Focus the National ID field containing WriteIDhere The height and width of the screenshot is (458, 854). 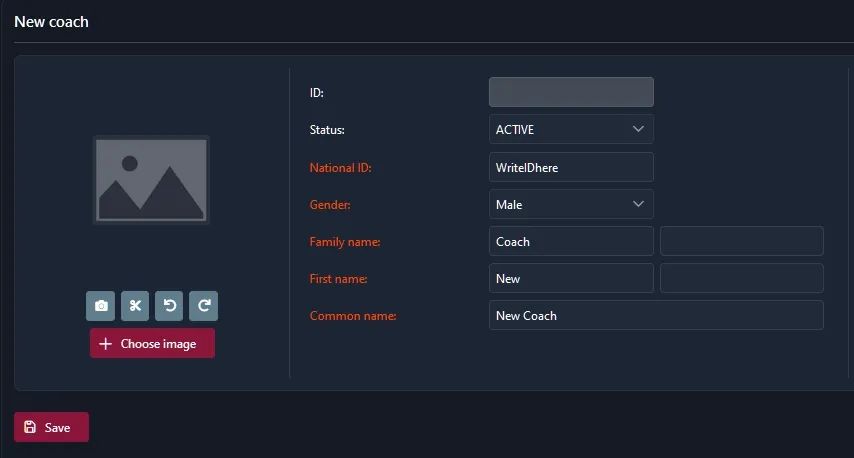[571, 167]
